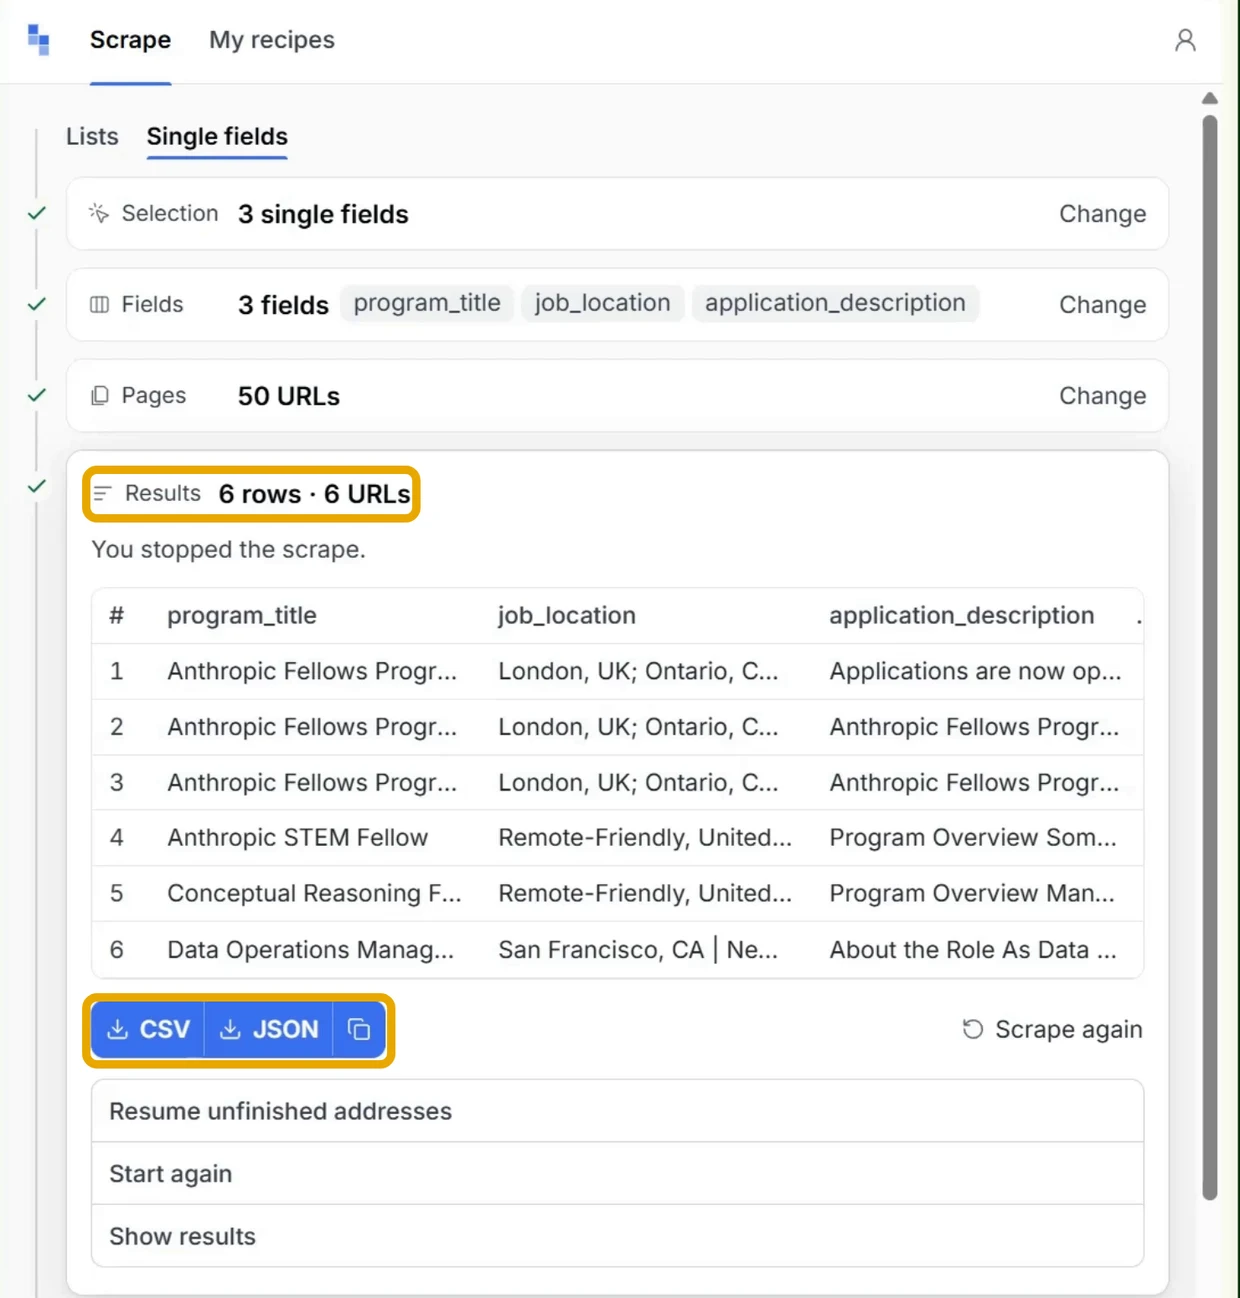Open the user account profile icon
The width and height of the screenshot is (1240, 1298).
click(1185, 40)
